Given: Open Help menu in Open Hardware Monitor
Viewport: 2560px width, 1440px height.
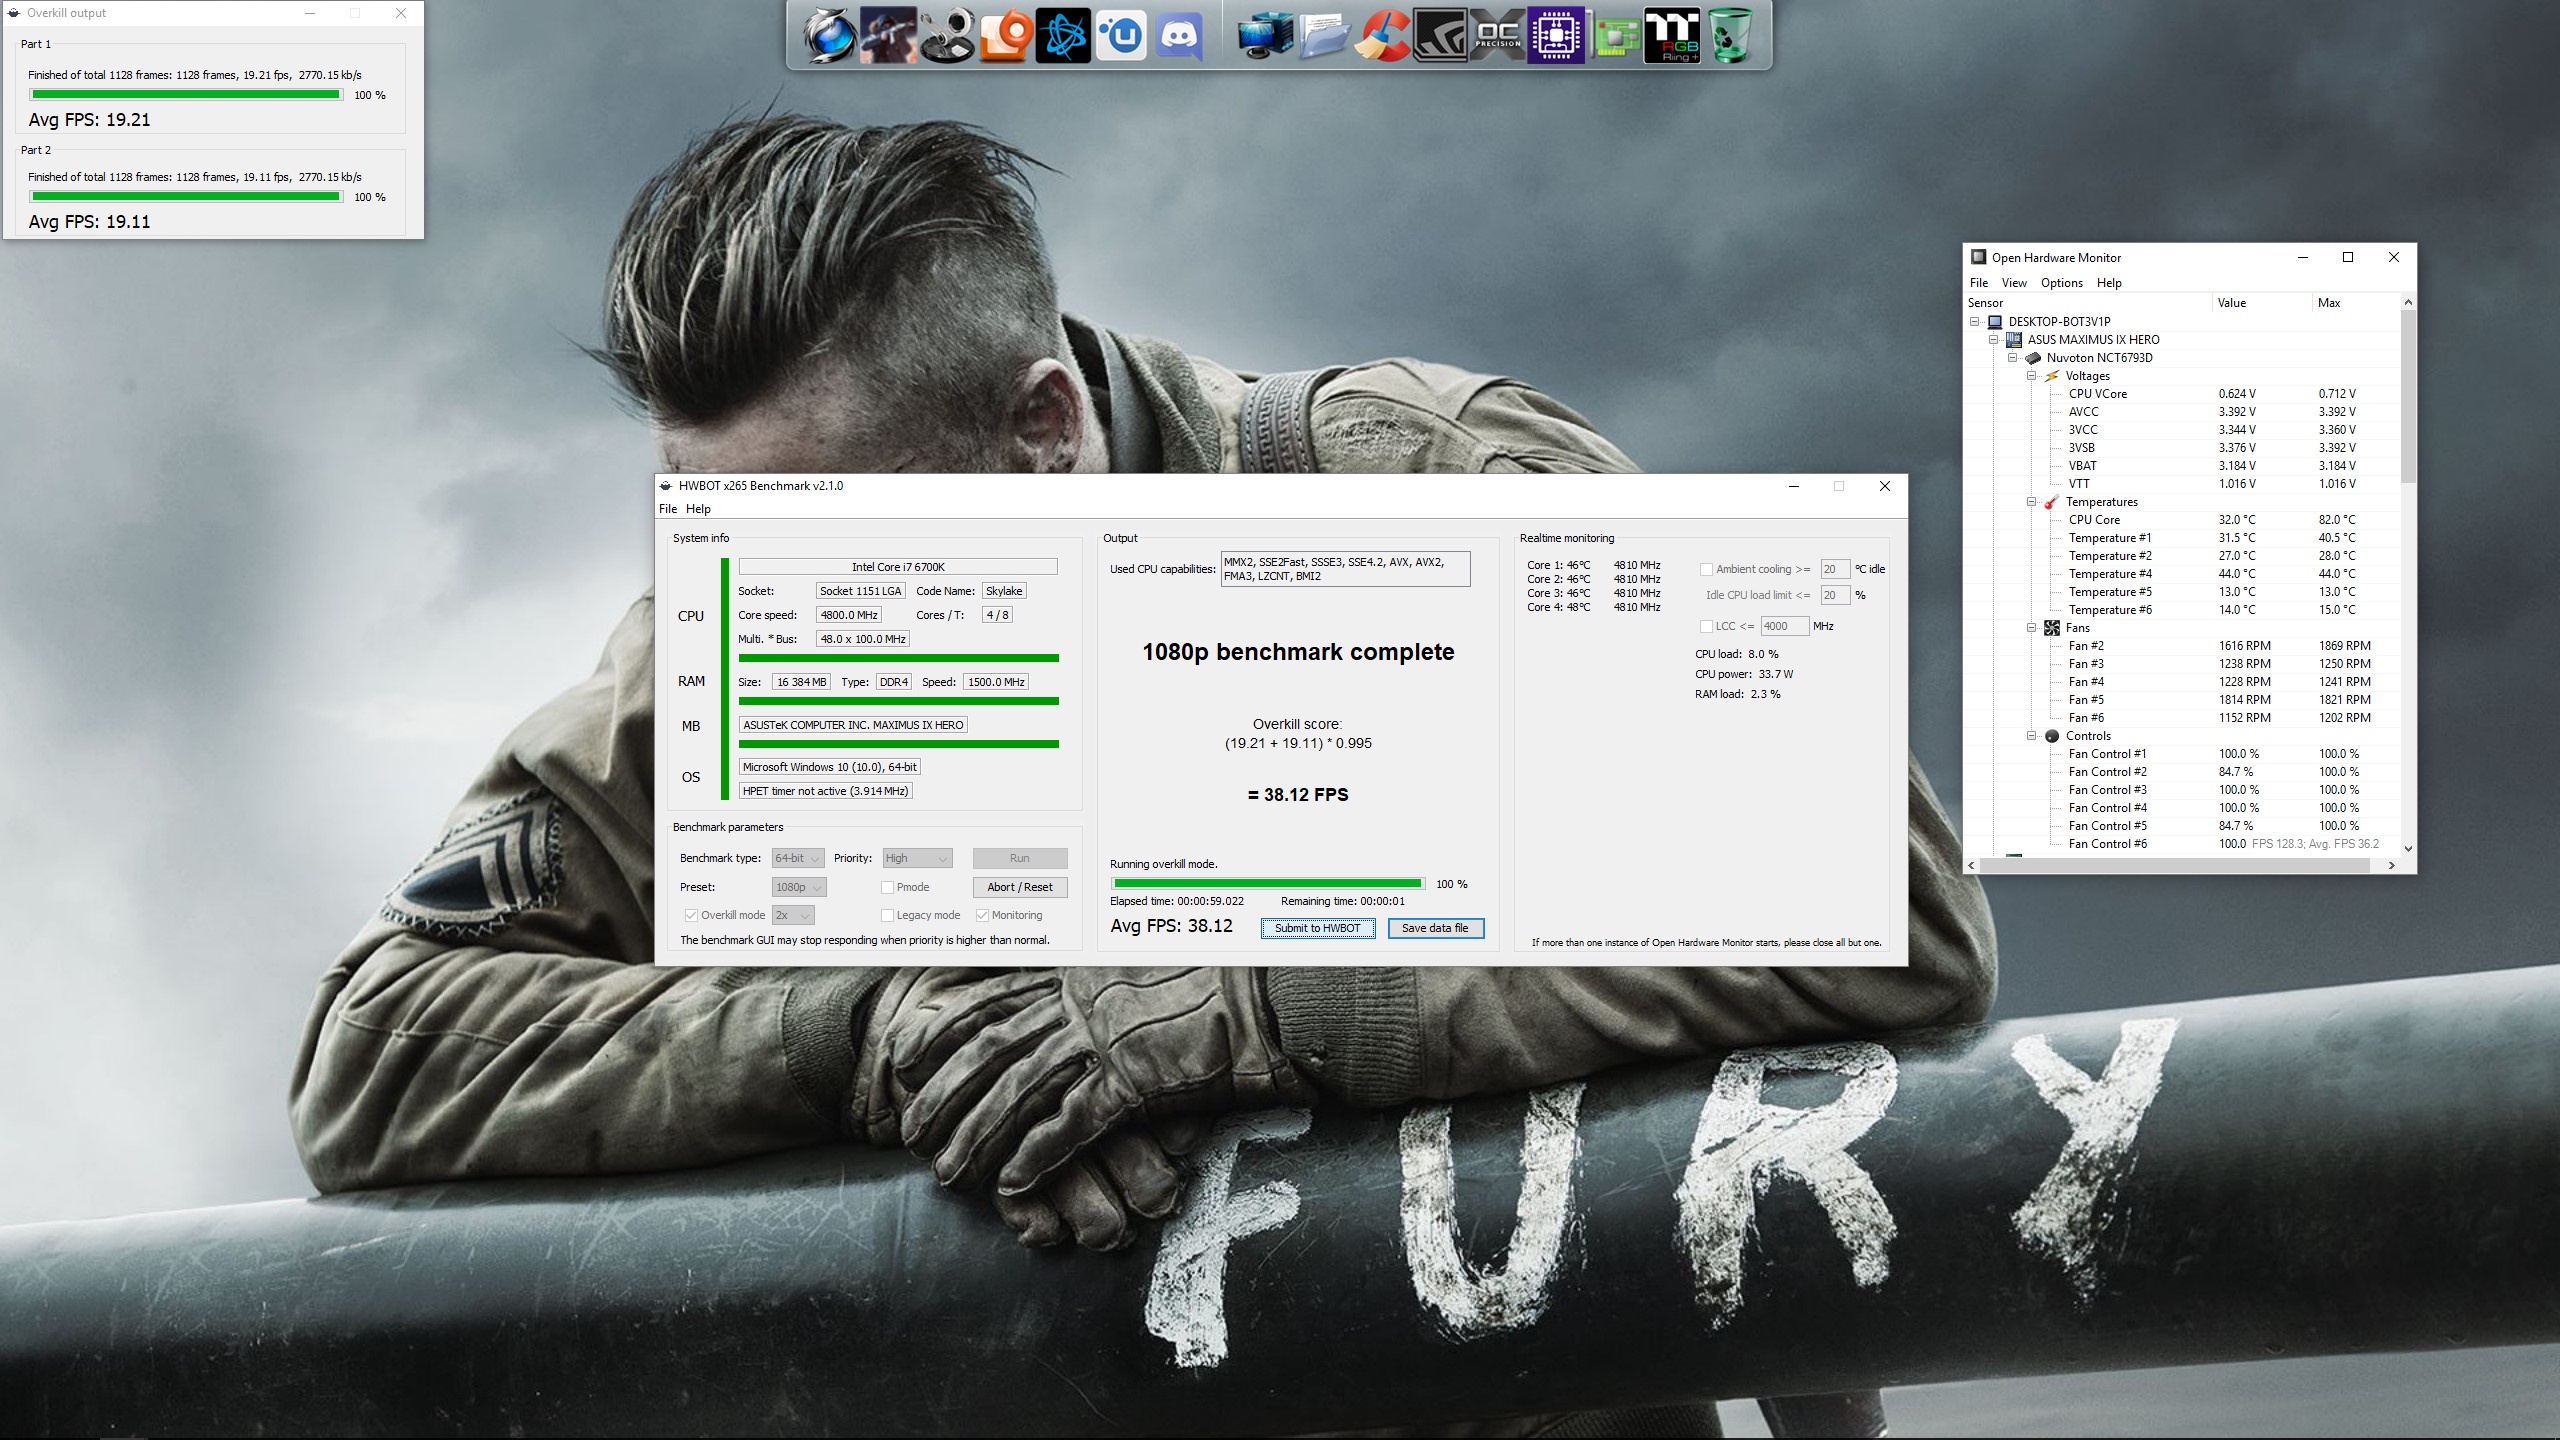Looking at the screenshot, I should 2109,283.
